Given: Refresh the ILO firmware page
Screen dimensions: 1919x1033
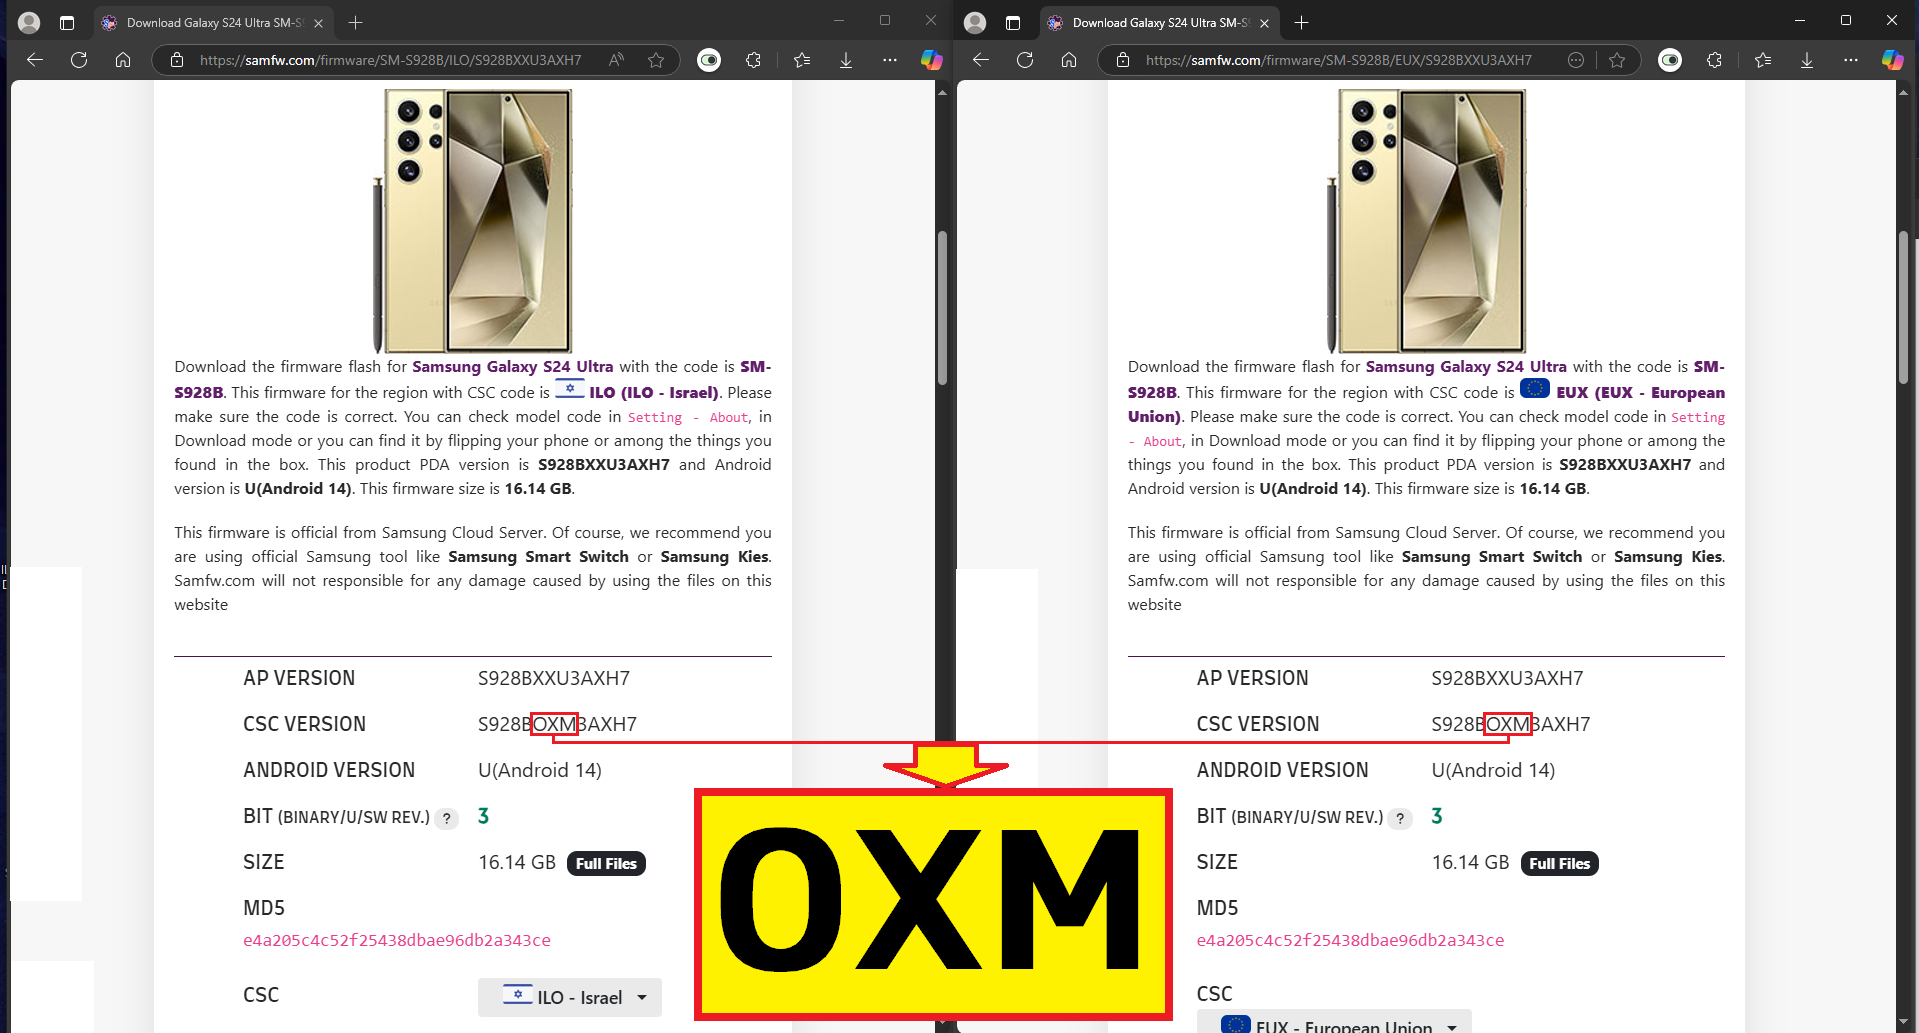Looking at the screenshot, I should pos(79,60).
